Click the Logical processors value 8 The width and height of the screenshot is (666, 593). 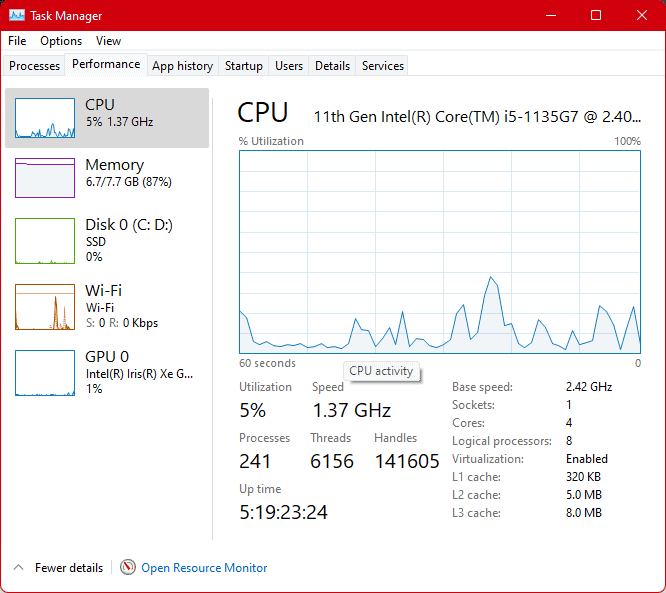(x=569, y=441)
